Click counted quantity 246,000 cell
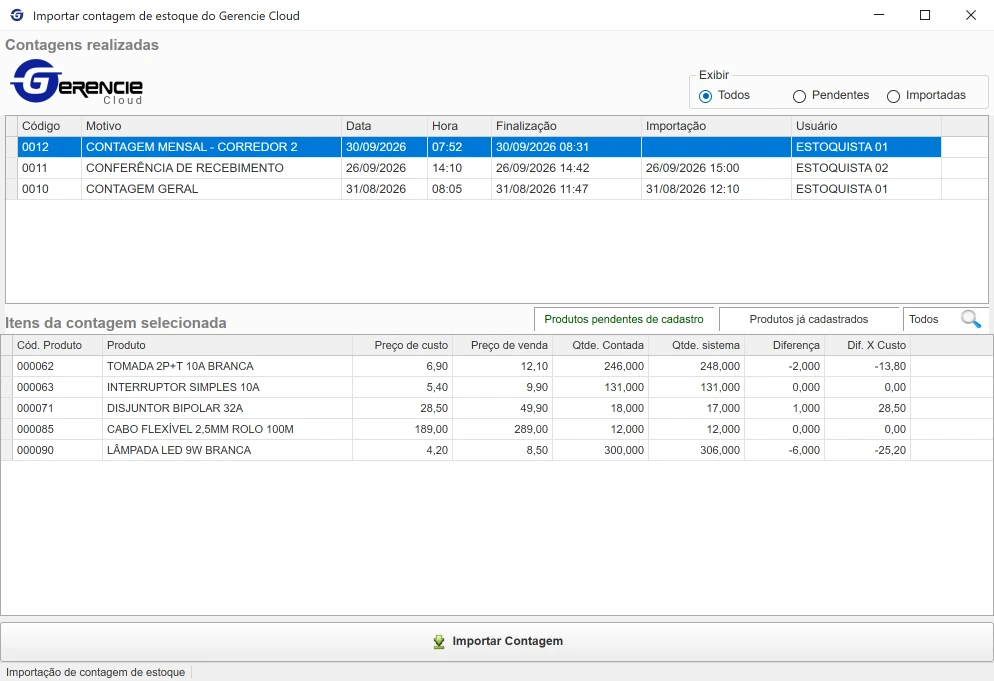This screenshot has width=994, height=681. point(600,366)
